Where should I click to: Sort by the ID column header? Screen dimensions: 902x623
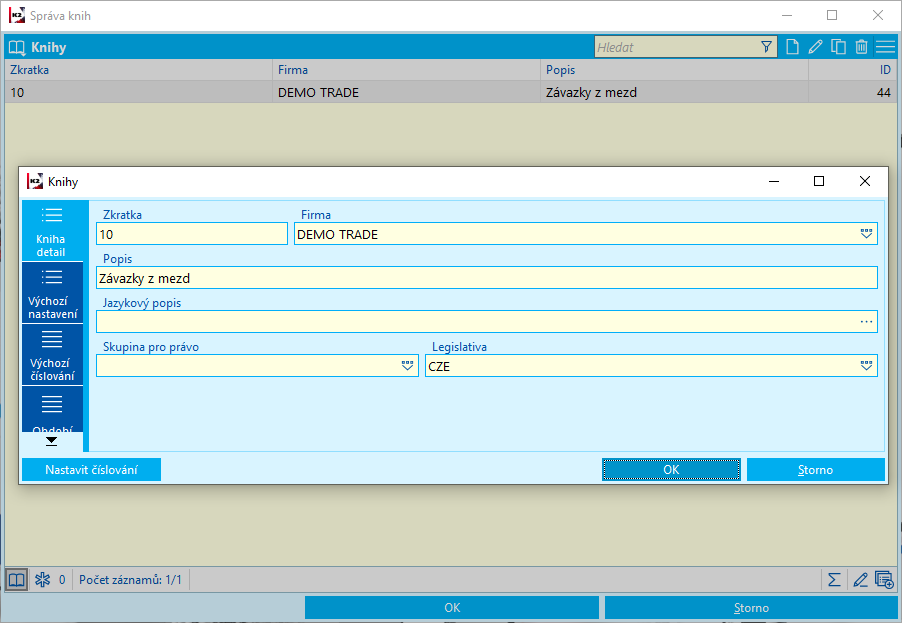tap(853, 70)
